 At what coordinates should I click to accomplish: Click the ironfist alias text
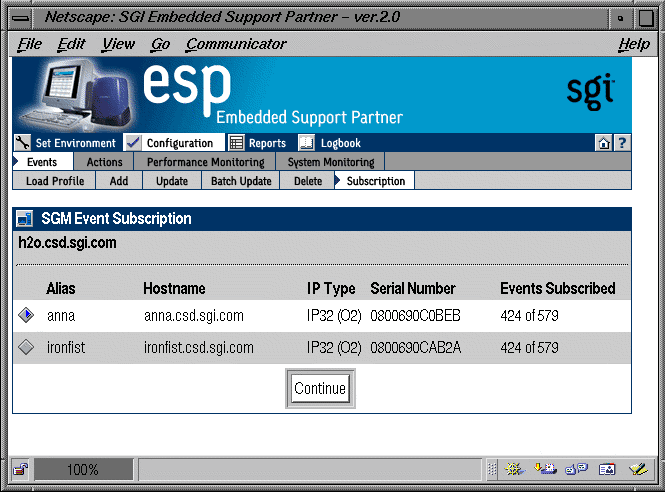pos(66,348)
